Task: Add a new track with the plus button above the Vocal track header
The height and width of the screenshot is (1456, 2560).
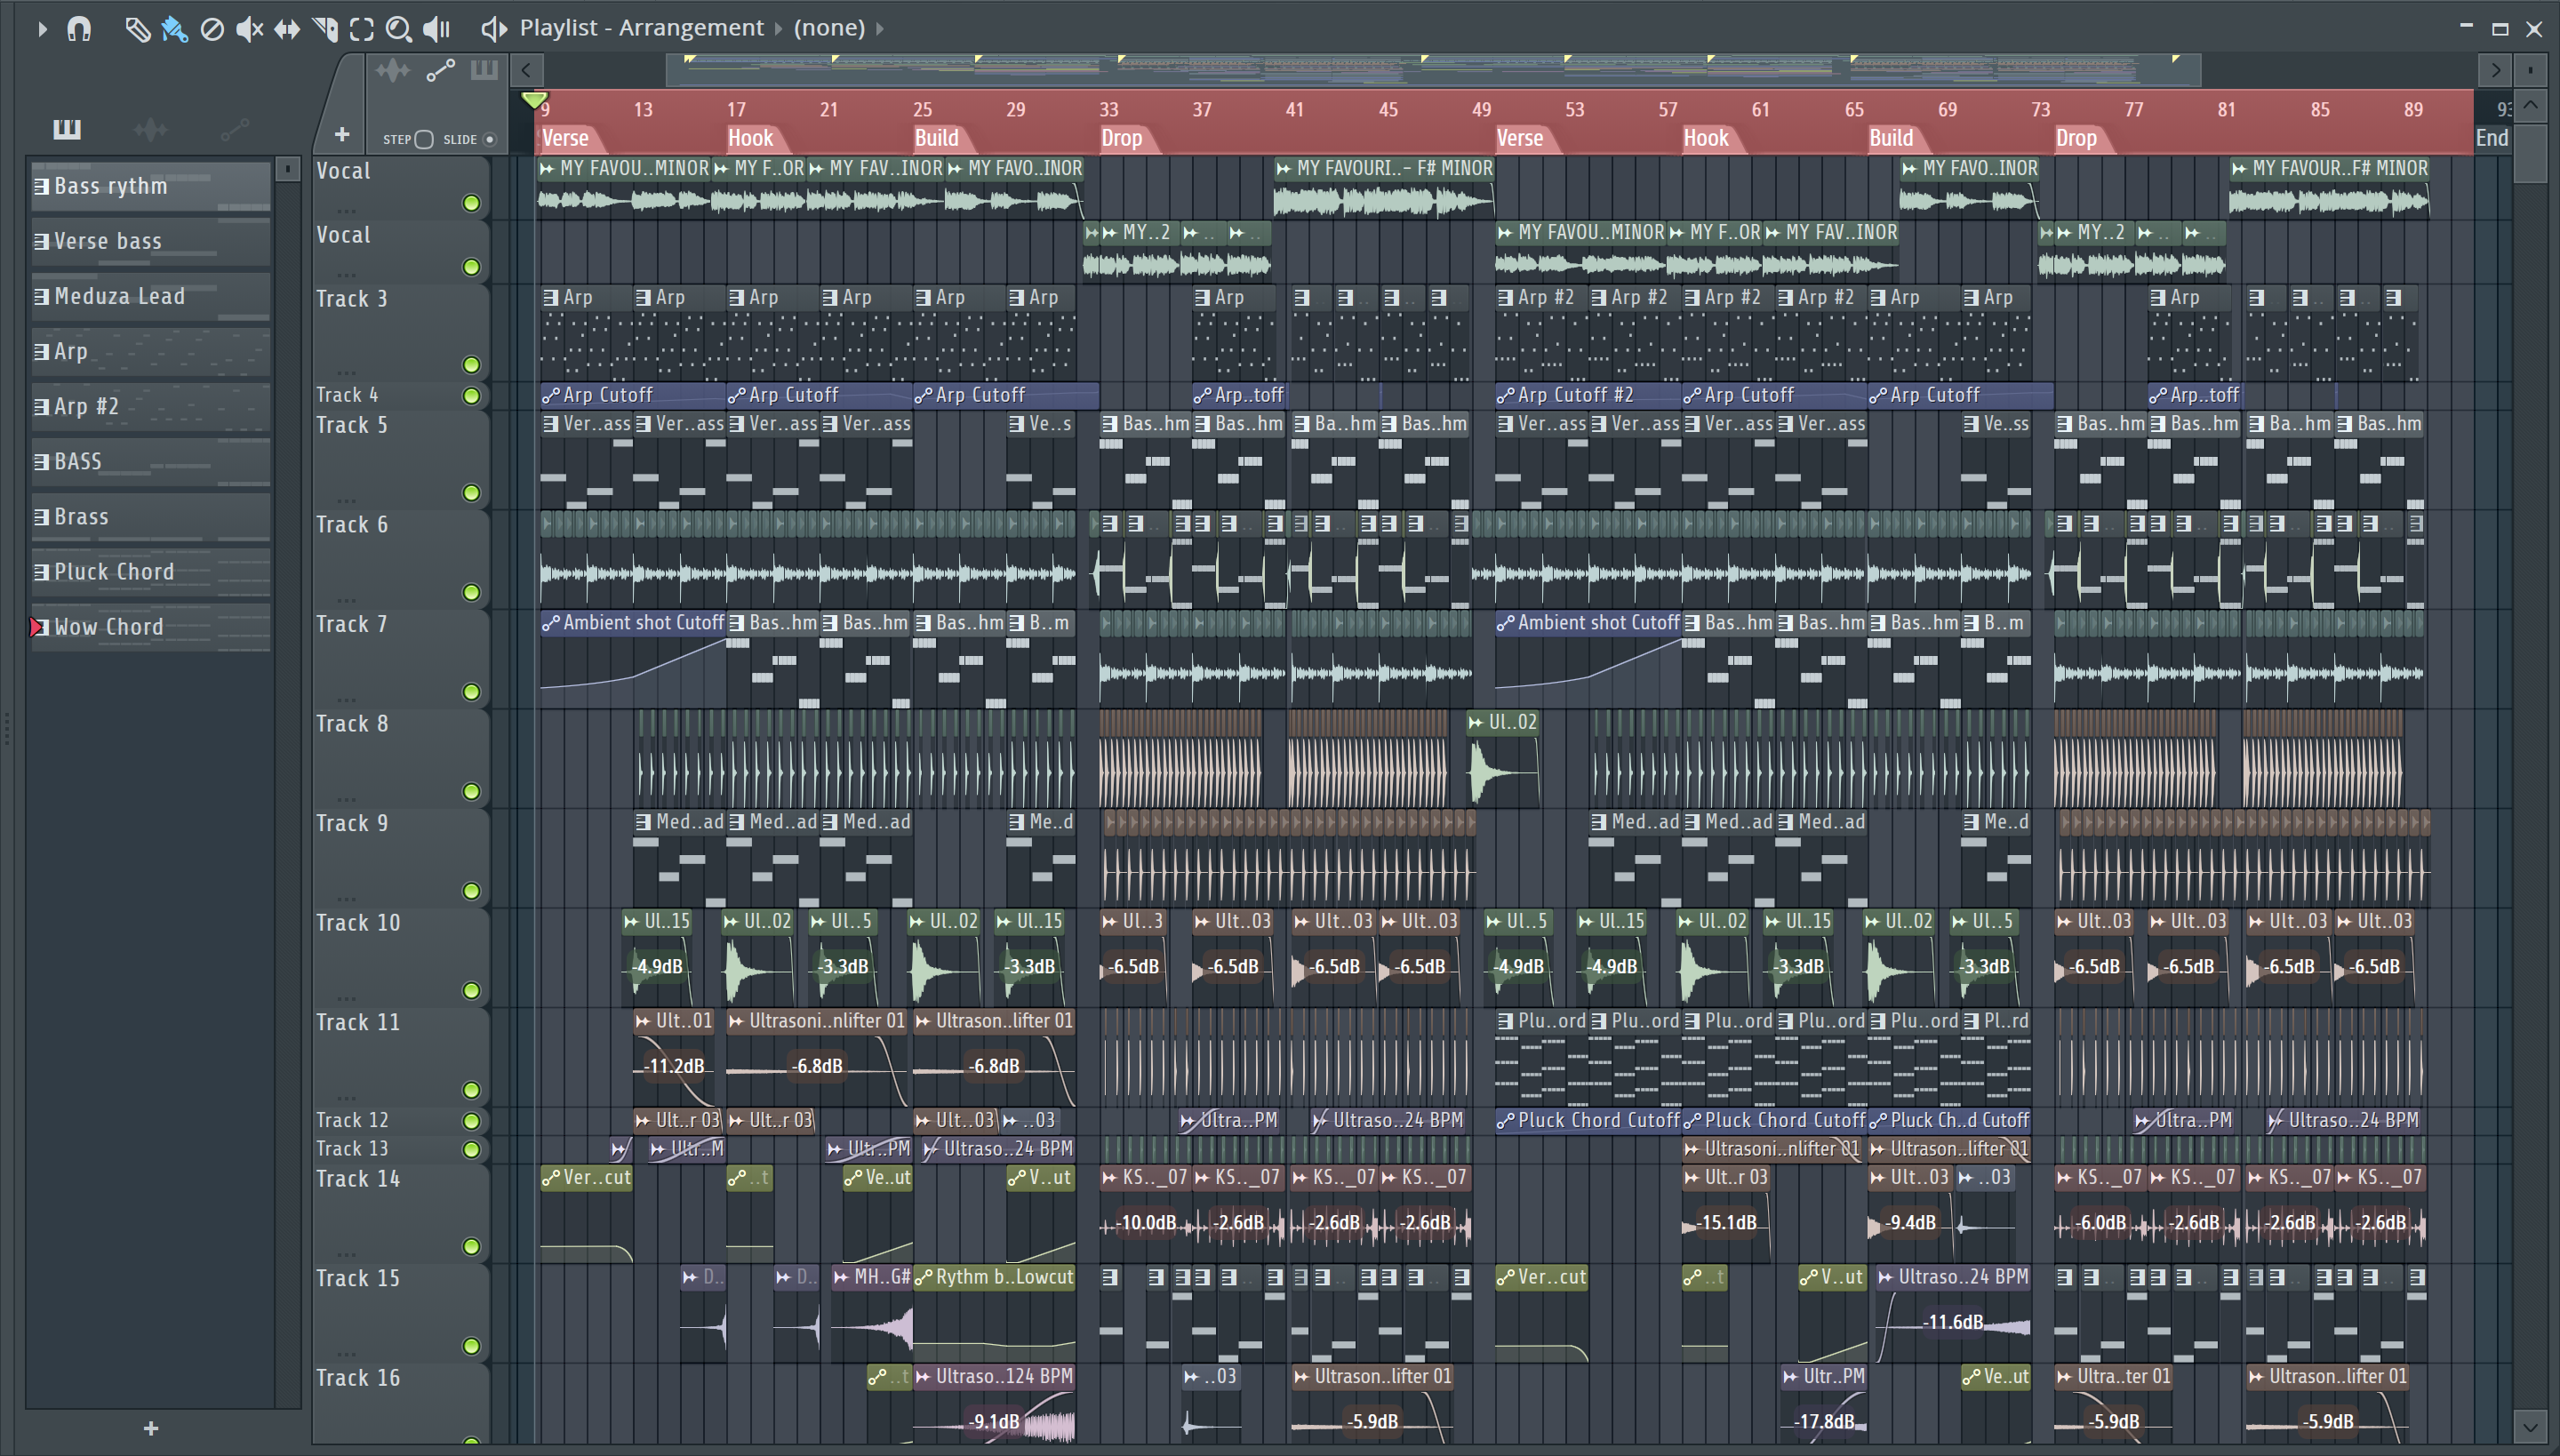Action: click(x=342, y=134)
